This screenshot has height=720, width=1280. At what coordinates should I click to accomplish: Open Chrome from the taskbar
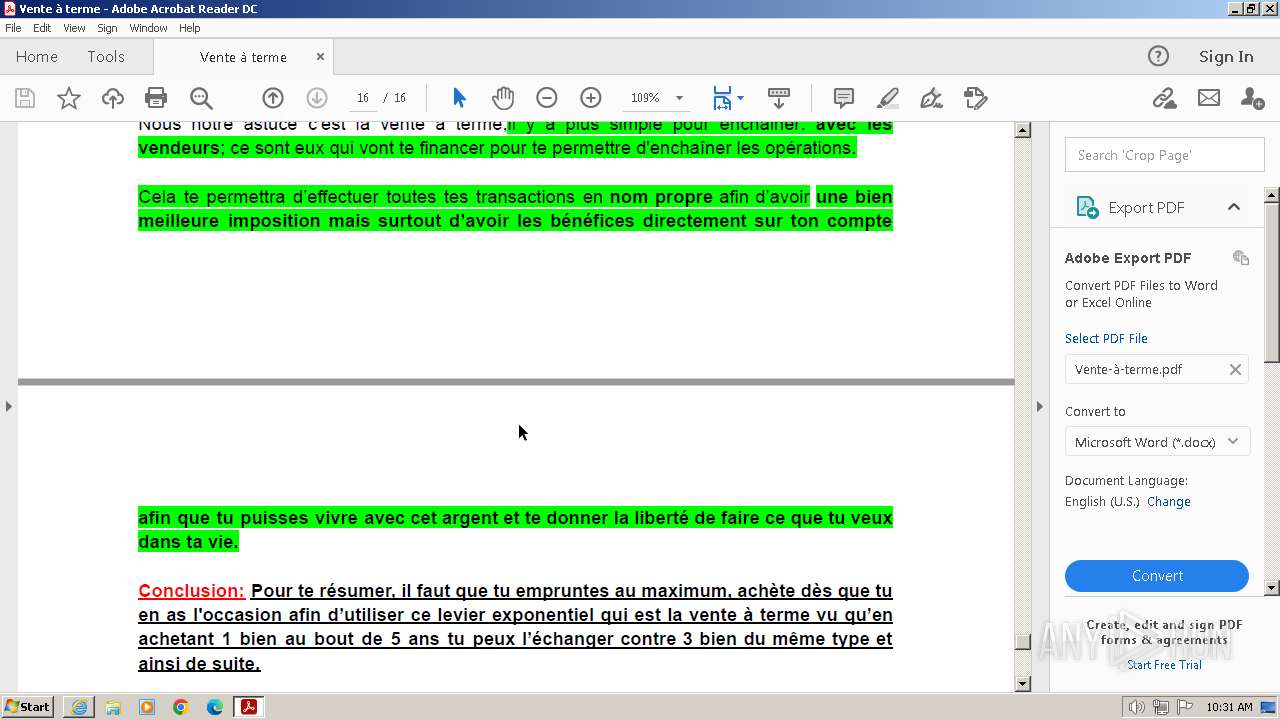pos(181,707)
